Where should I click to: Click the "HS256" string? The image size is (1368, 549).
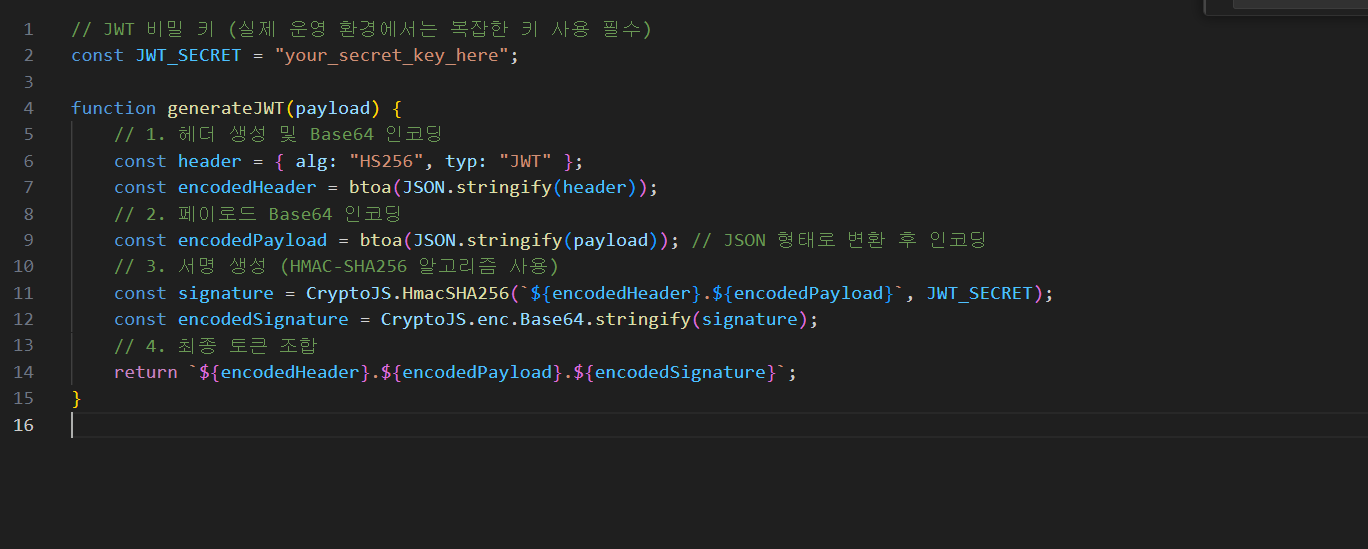pyautogui.click(x=387, y=161)
